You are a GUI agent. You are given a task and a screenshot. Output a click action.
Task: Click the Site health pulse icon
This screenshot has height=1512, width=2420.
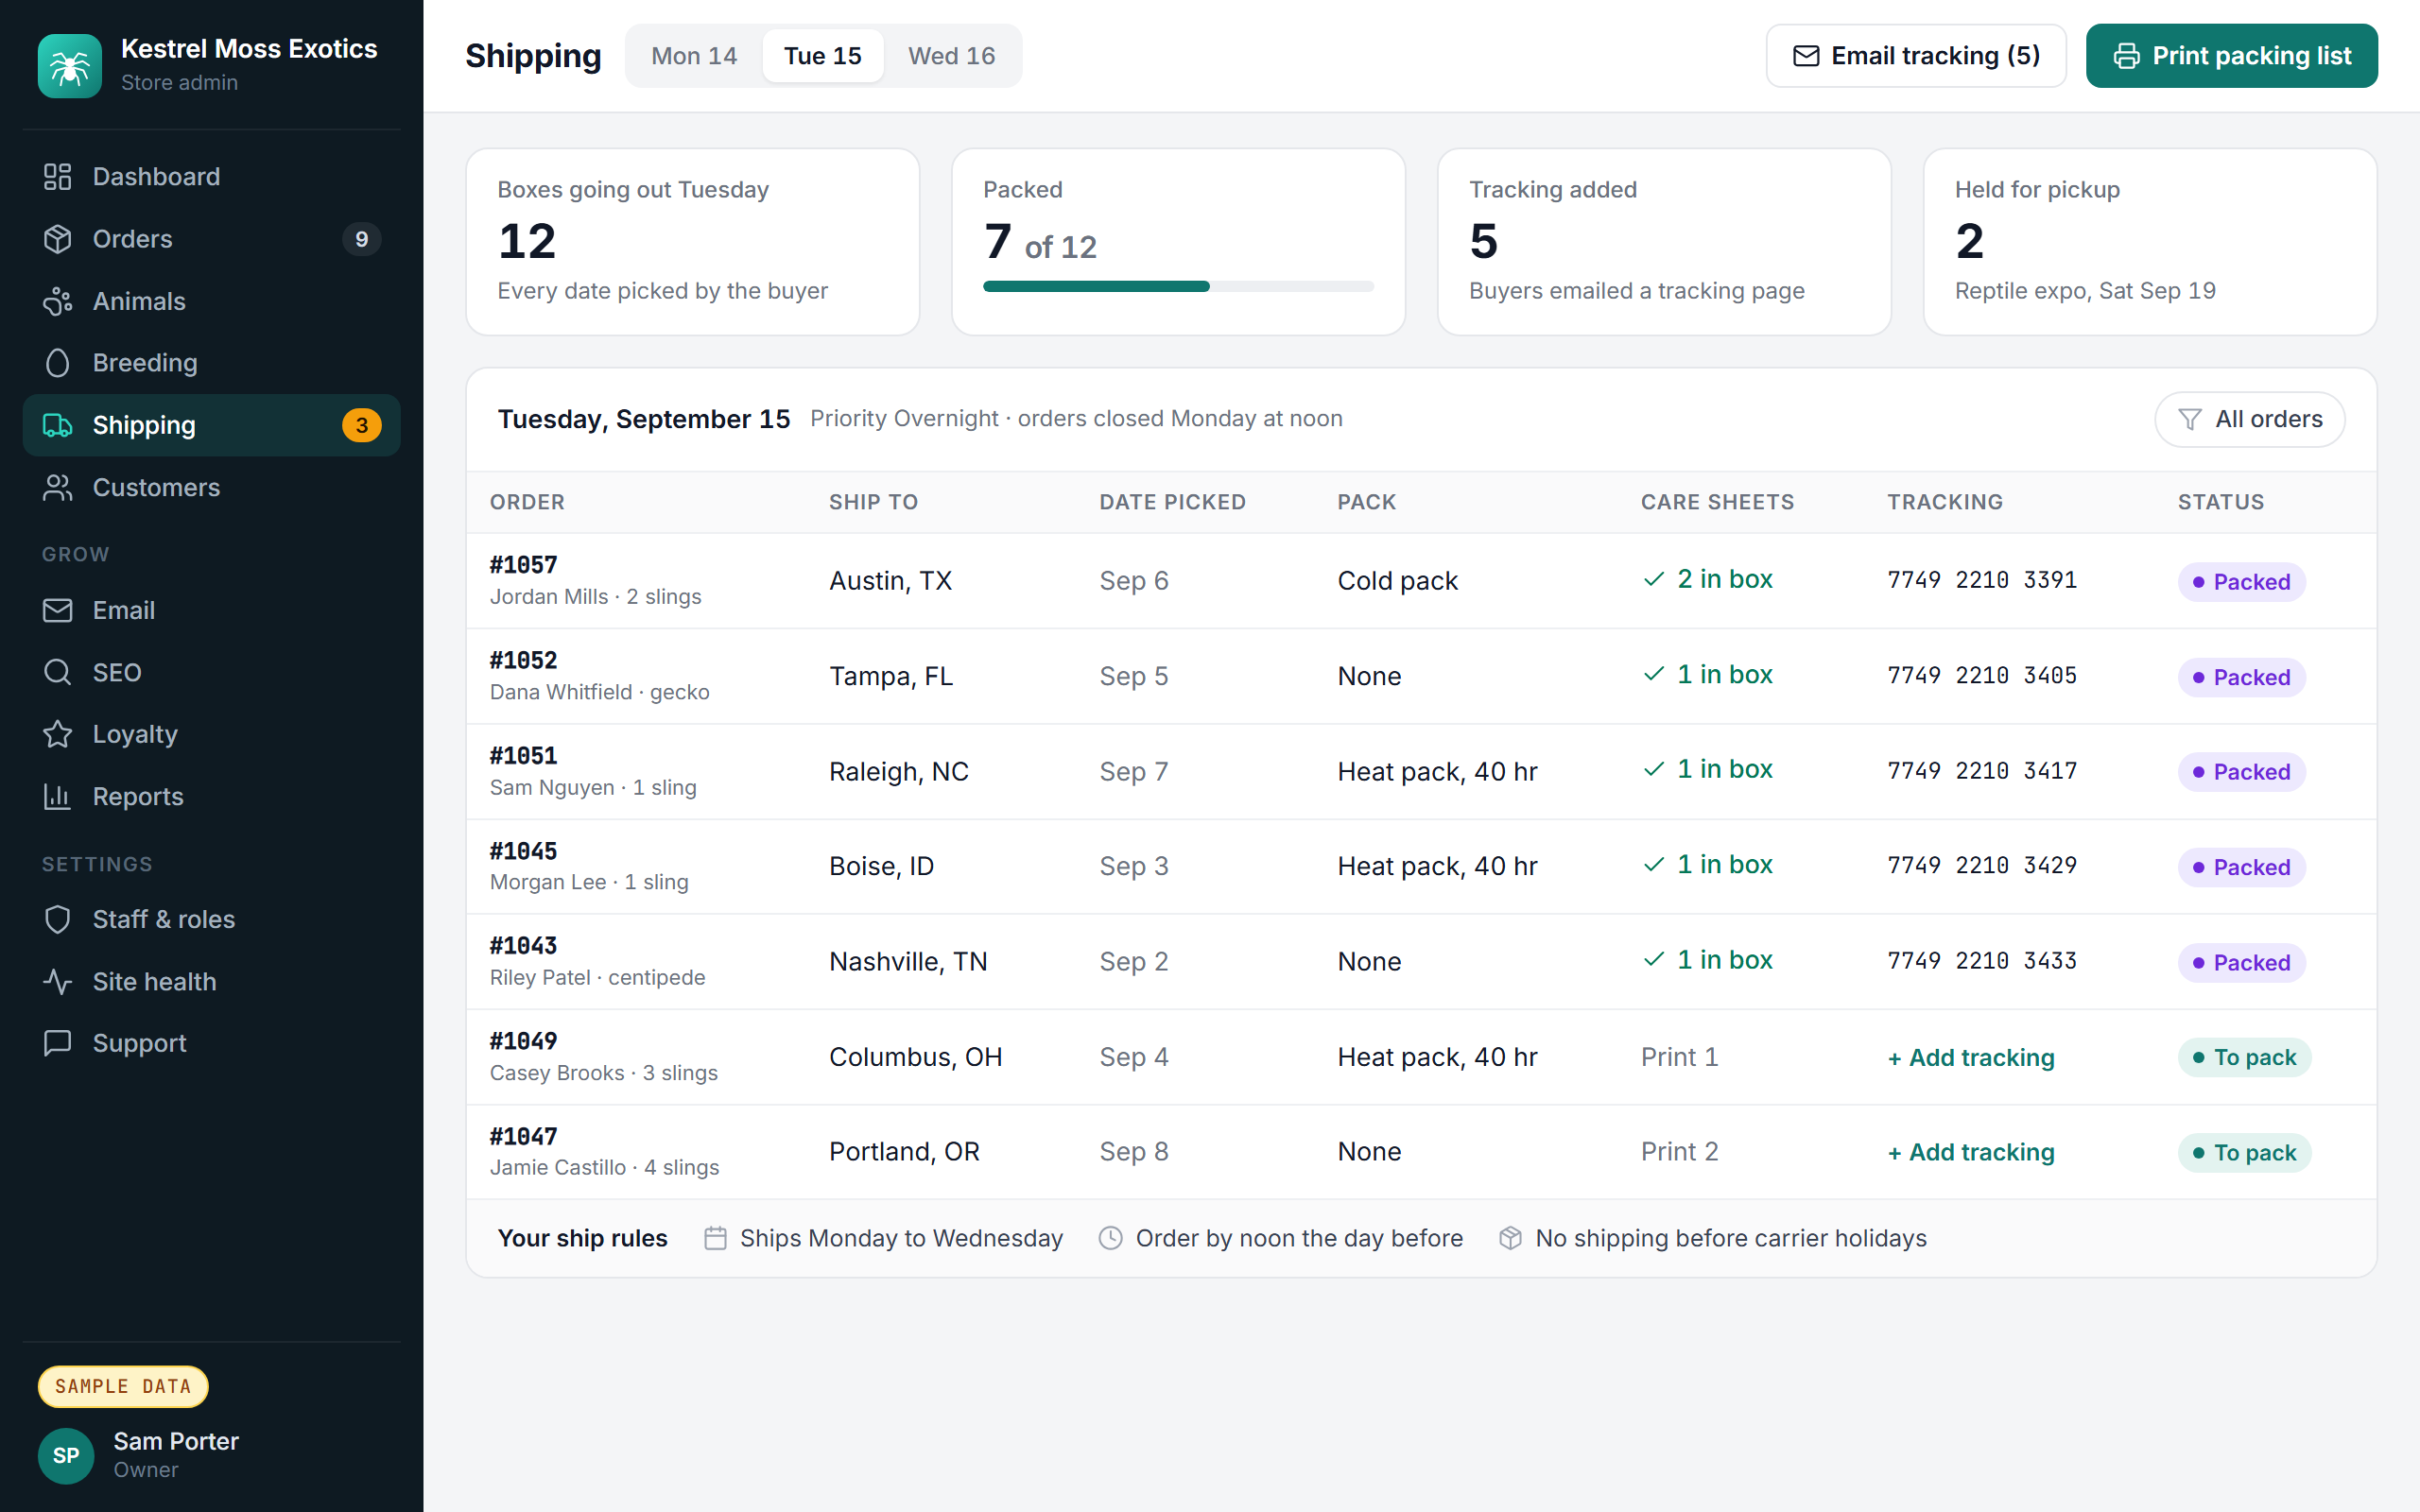58,981
